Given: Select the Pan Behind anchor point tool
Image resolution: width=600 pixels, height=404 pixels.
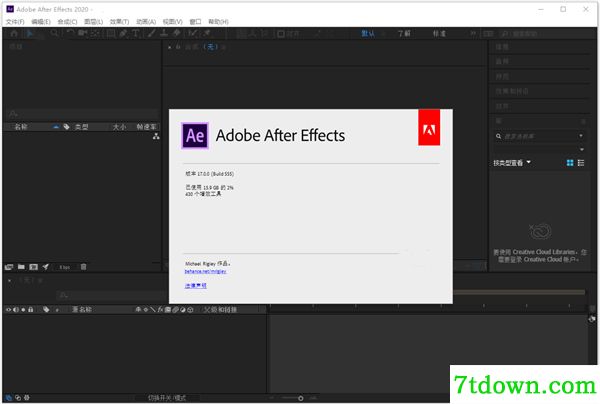Looking at the screenshot, I should click(95, 34).
